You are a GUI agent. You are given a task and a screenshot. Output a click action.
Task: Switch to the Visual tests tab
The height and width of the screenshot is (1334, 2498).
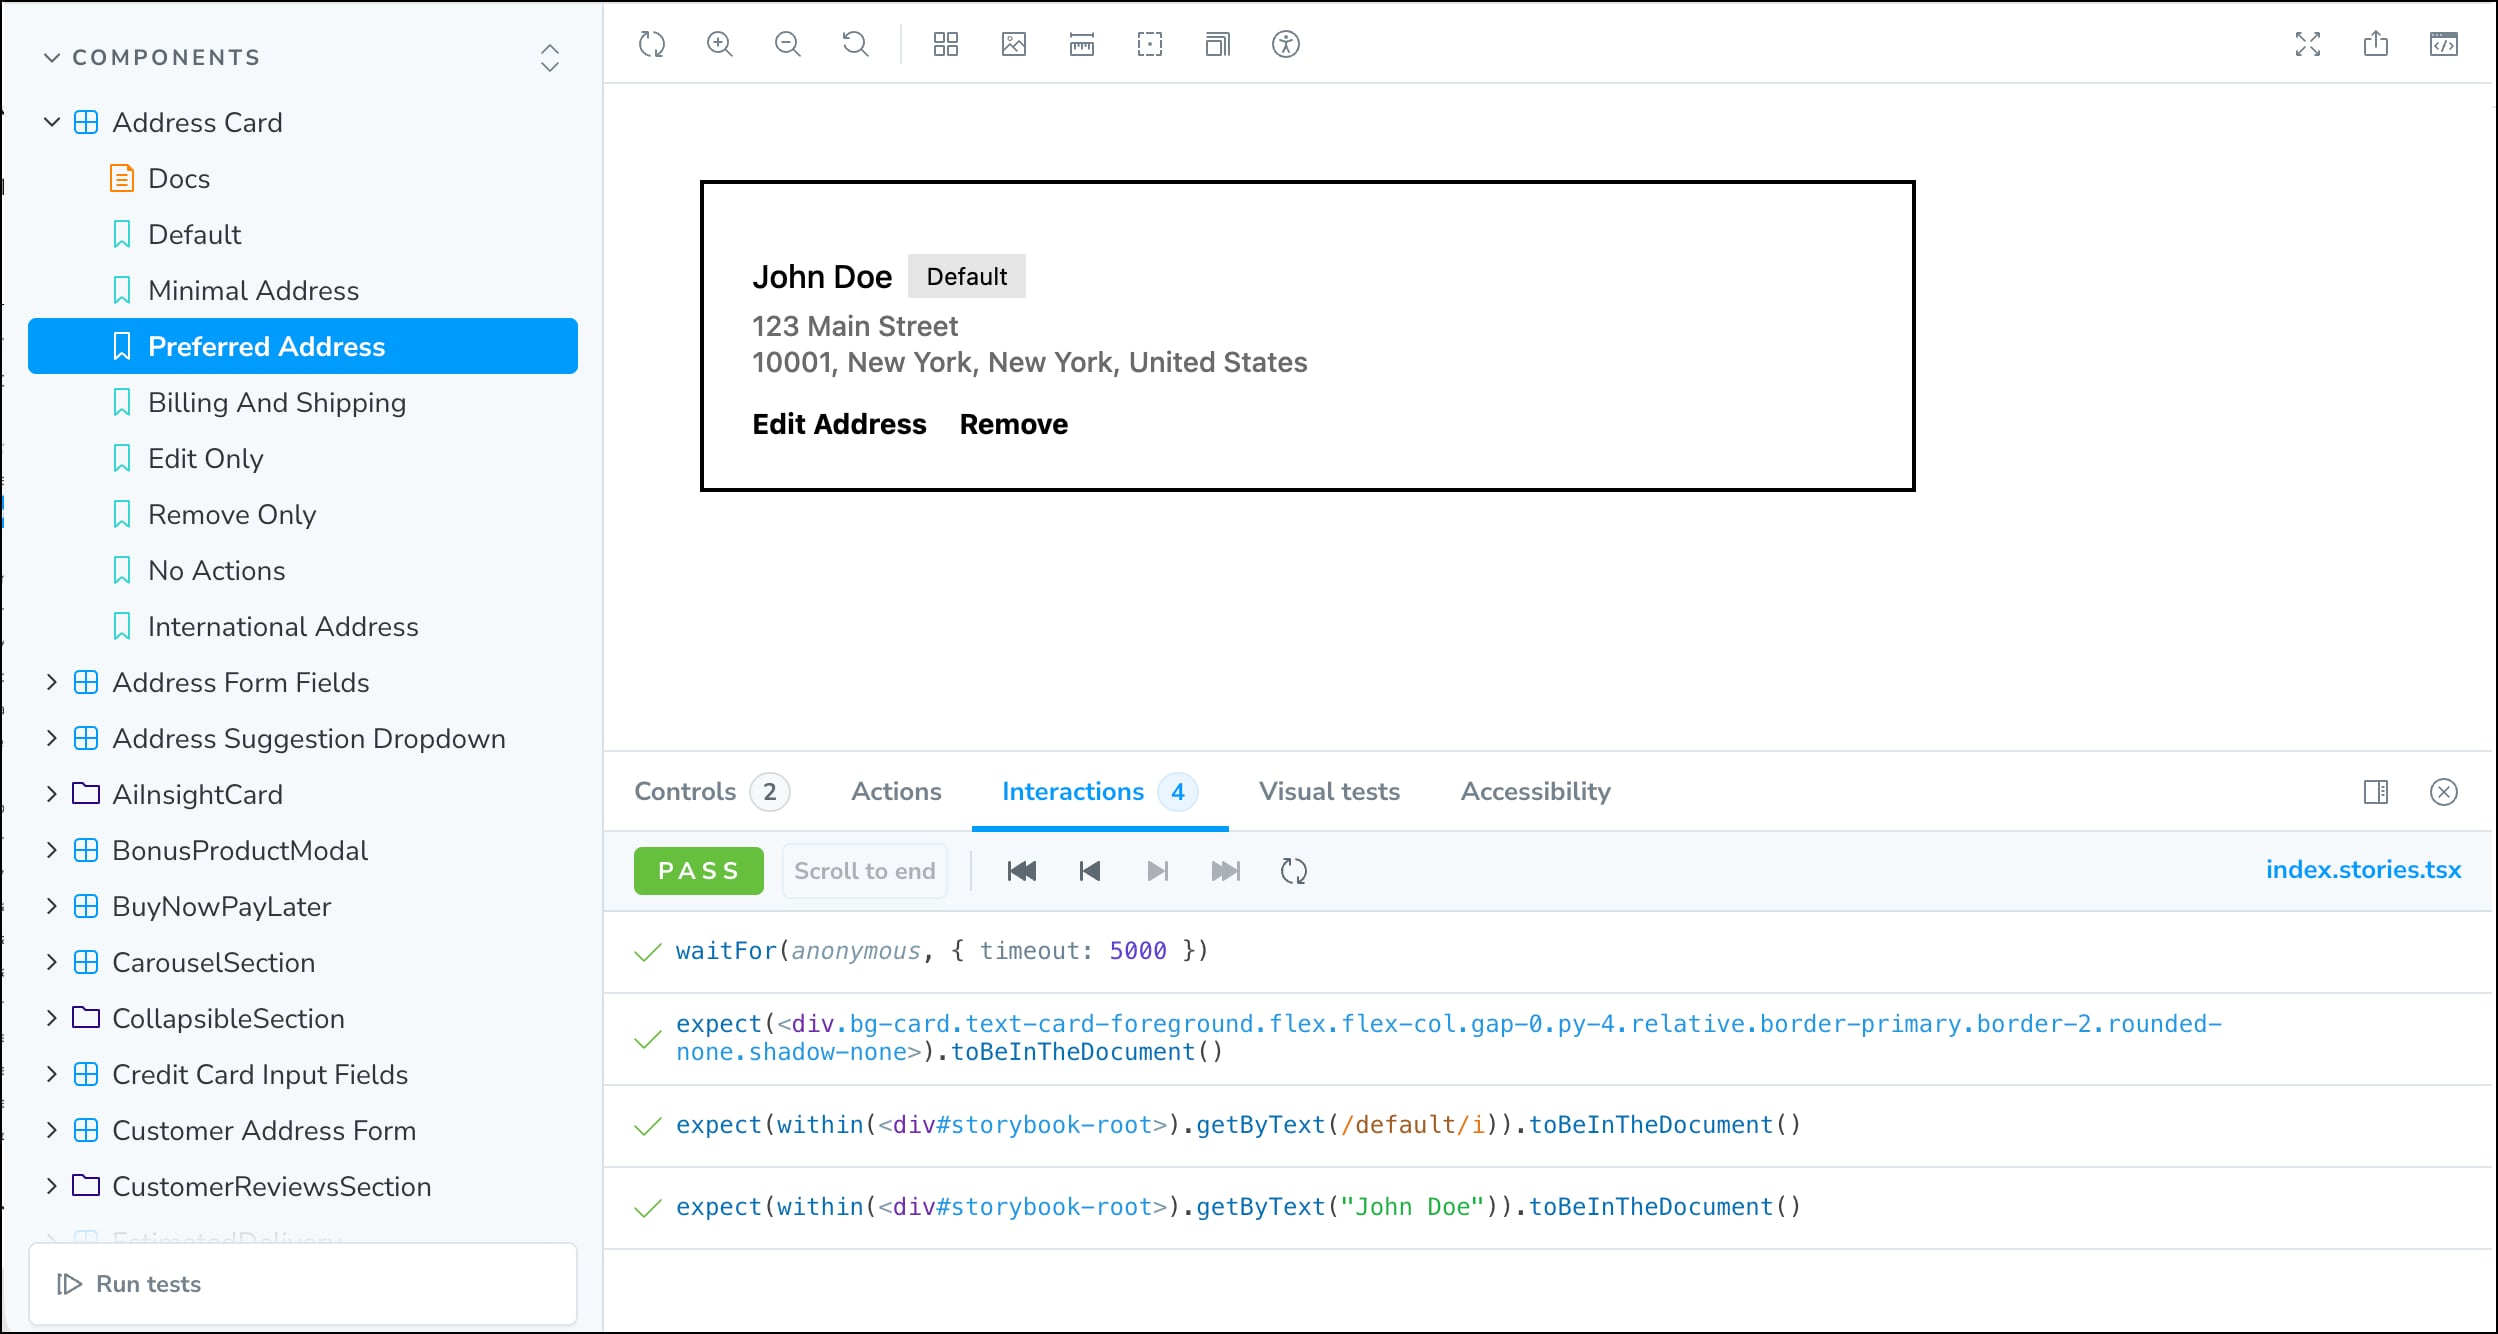point(1329,791)
